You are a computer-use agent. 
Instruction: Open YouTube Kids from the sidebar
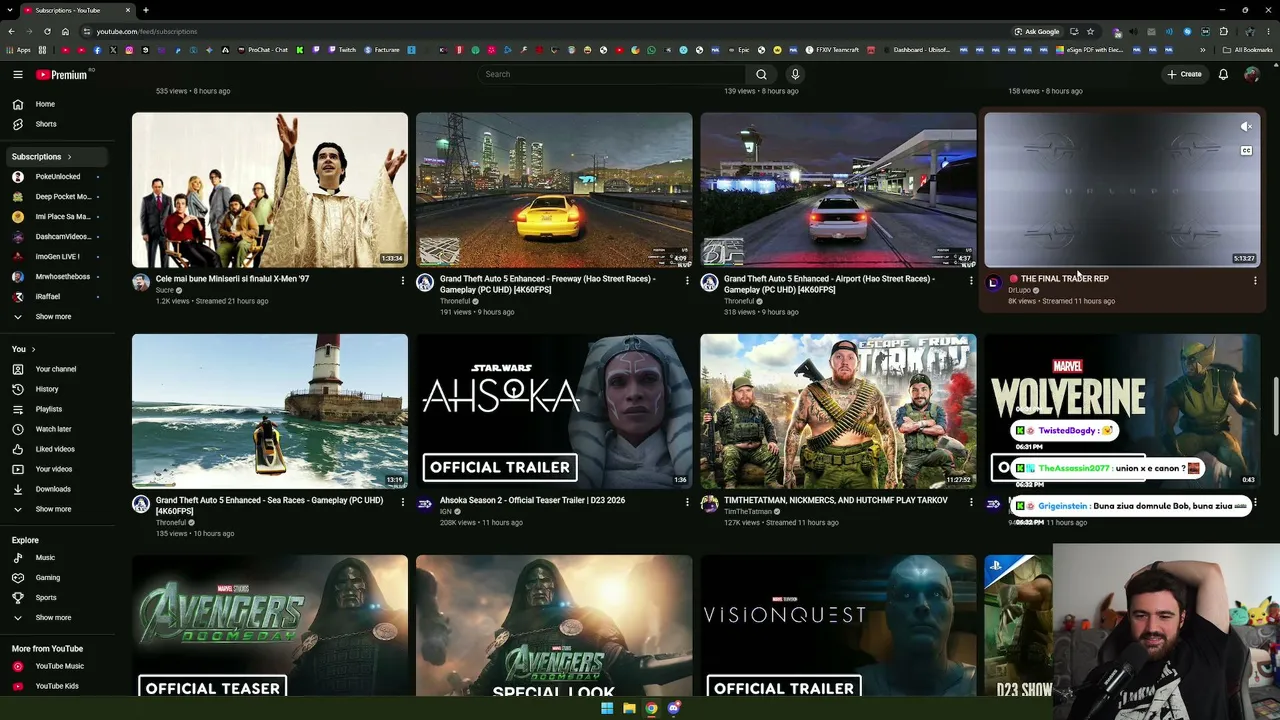point(55,686)
